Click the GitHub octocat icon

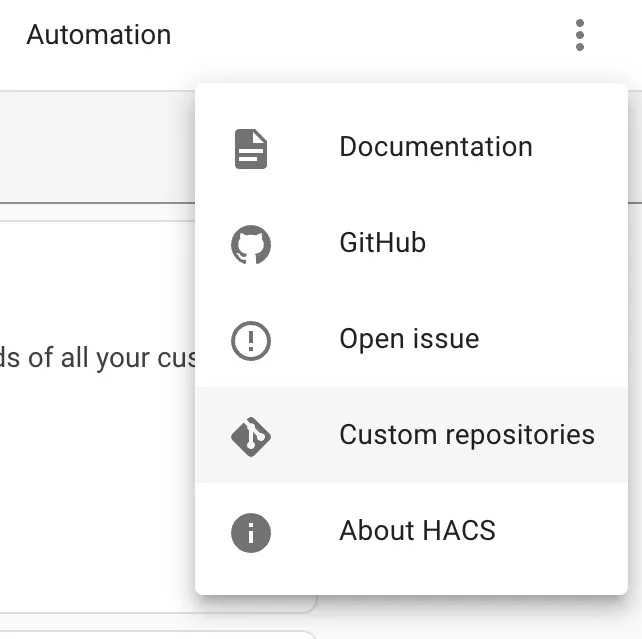251,244
